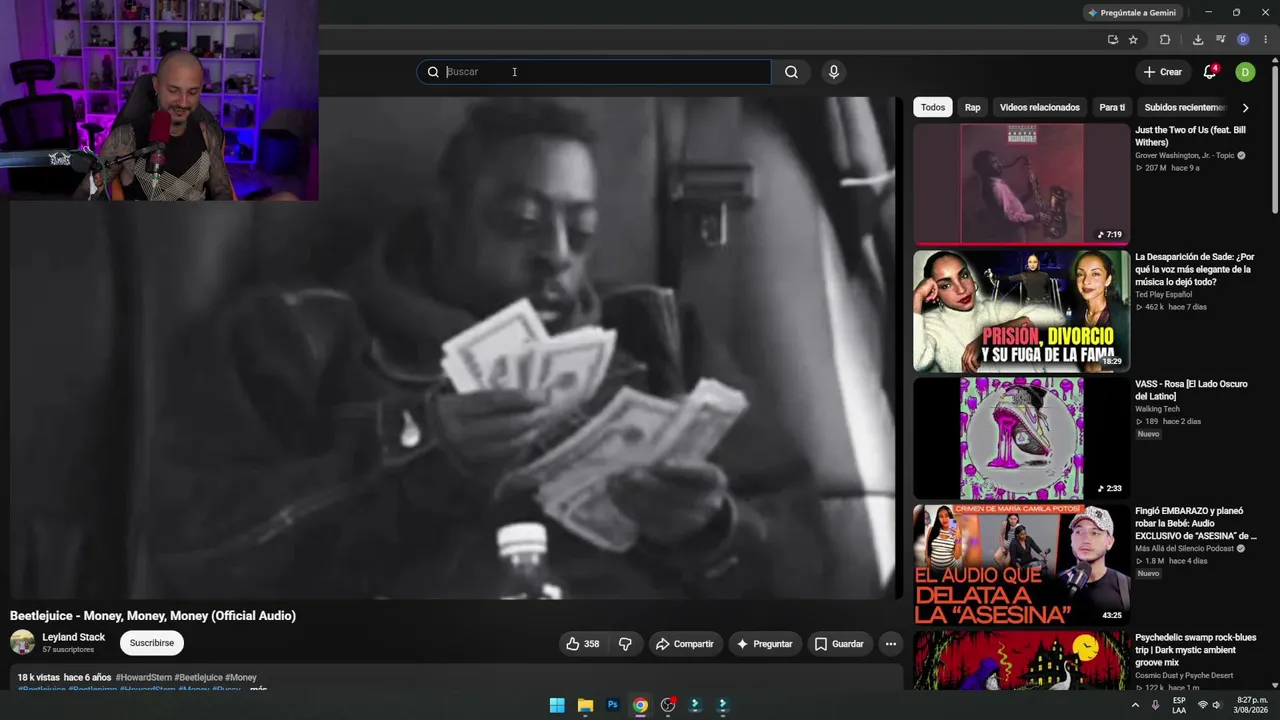Select the Todos filter chip

933,107
